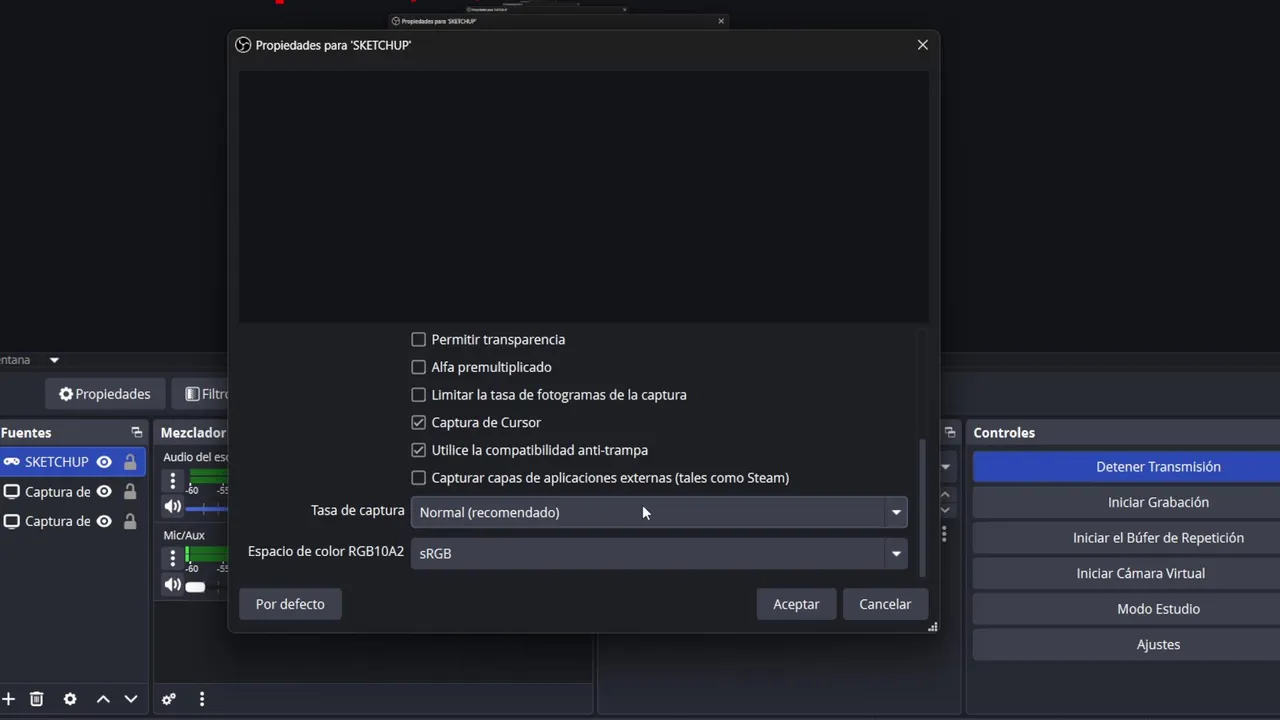Enable Capturar capas de aplicaciones externas
This screenshot has height=720, width=1280.
pos(419,478)
